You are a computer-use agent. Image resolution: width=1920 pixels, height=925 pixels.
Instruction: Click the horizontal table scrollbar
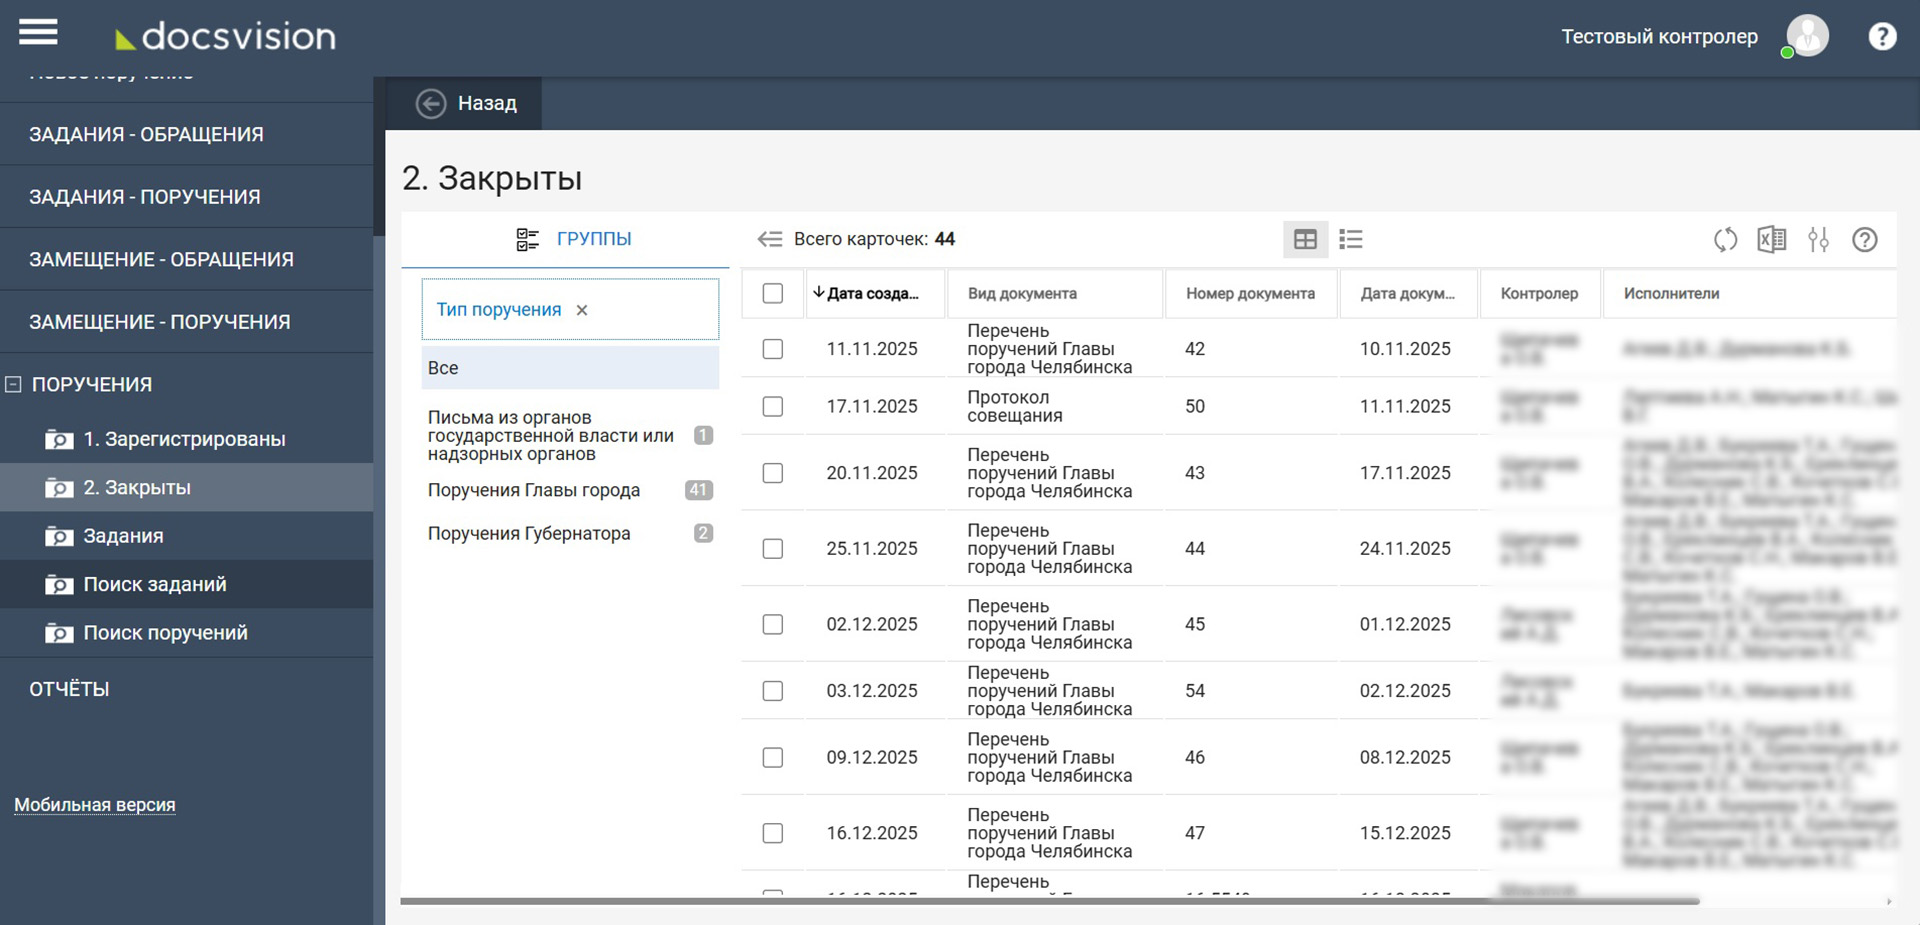(x=1050, y=901)
